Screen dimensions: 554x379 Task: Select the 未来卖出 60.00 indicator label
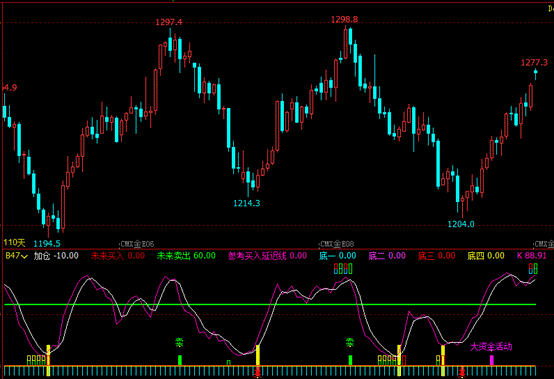[186, 256]
